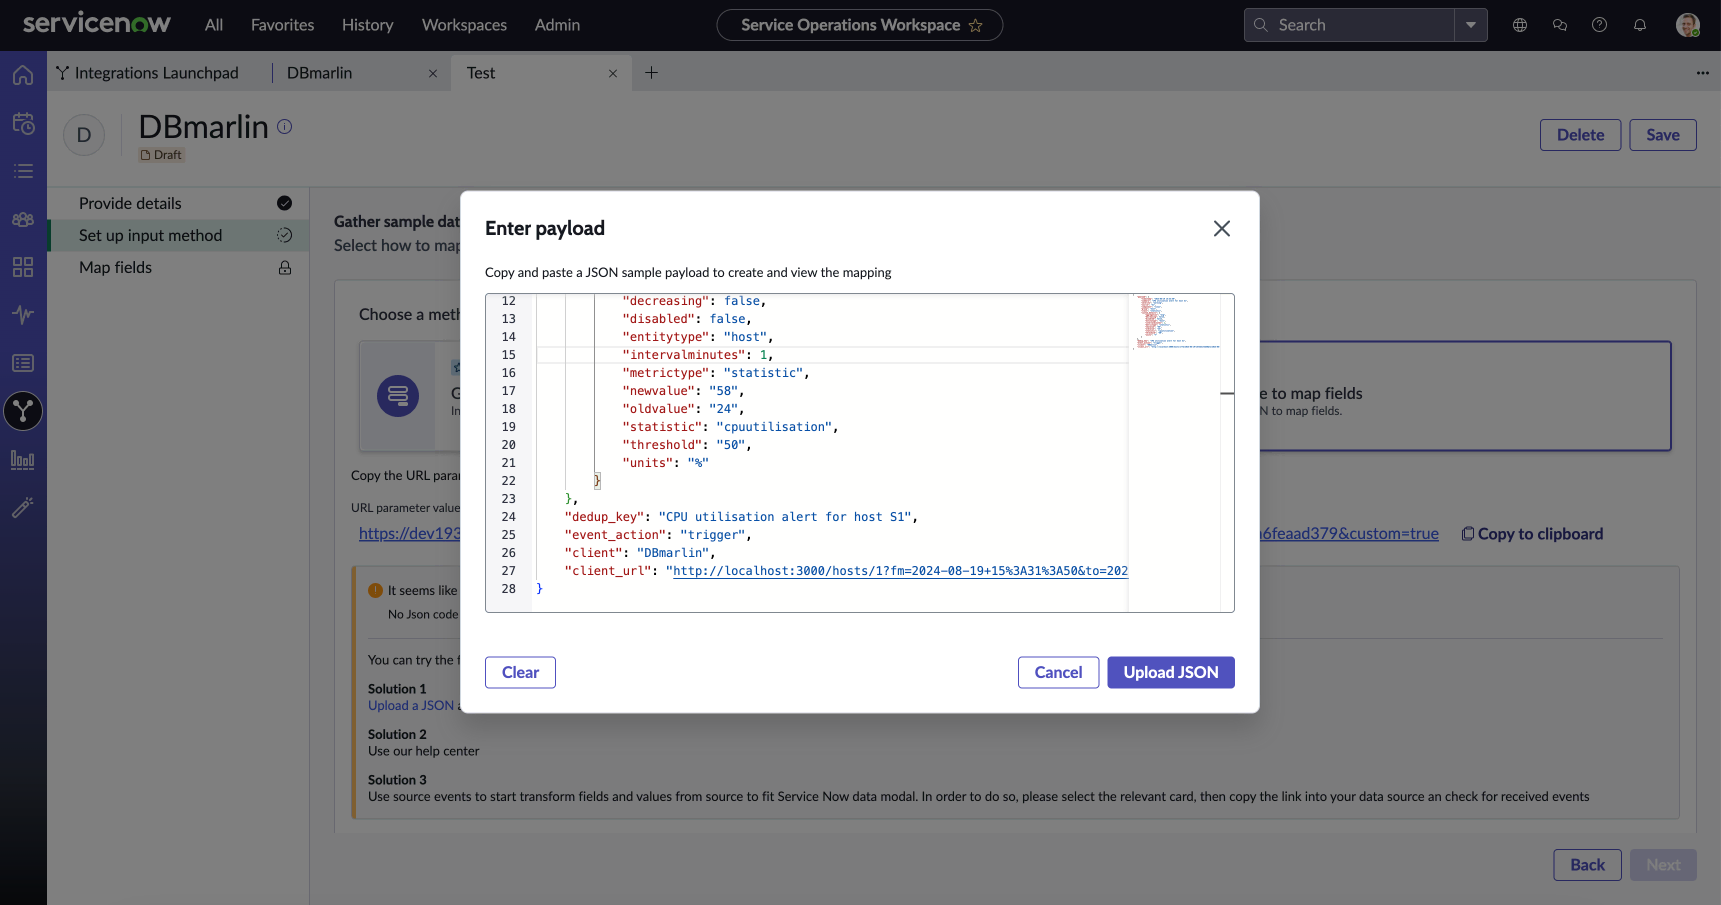The width and height of the screenshot is (1721, 905).
Task: Close the Enter payload dialog
Action: coord(1222,228)
